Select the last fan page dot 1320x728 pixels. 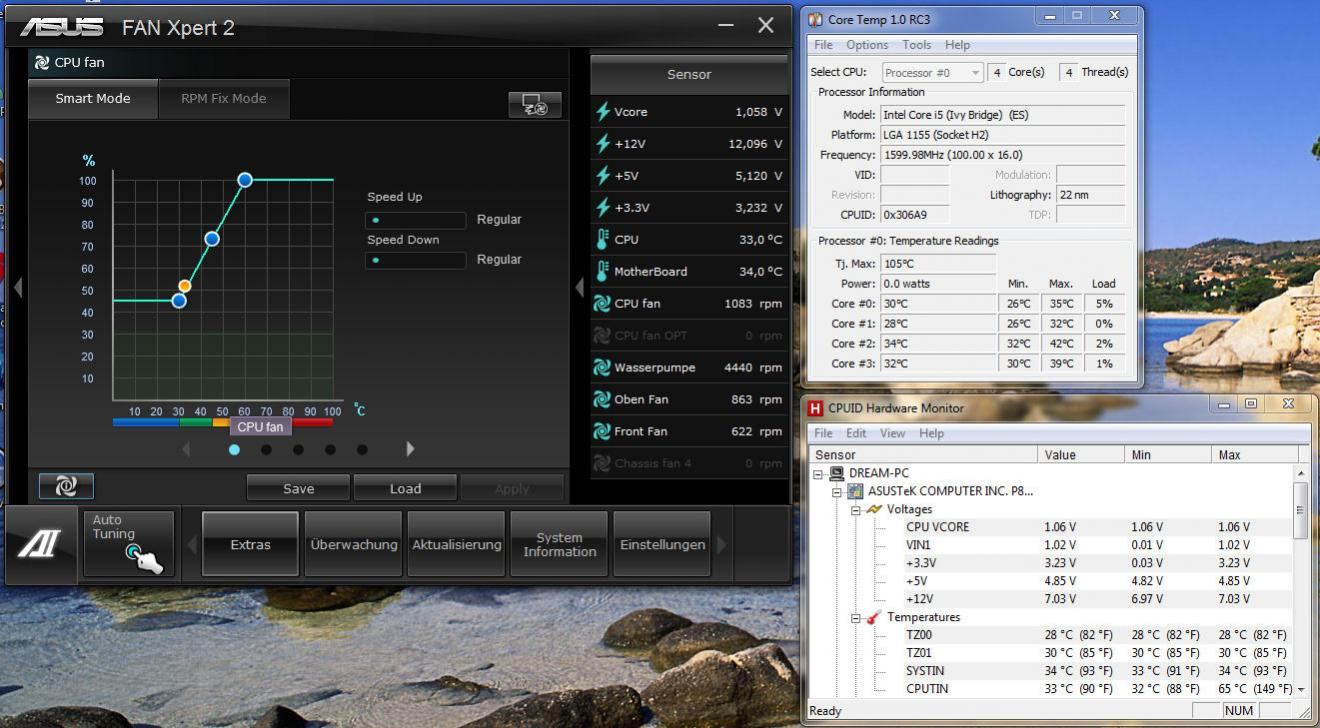362,450
